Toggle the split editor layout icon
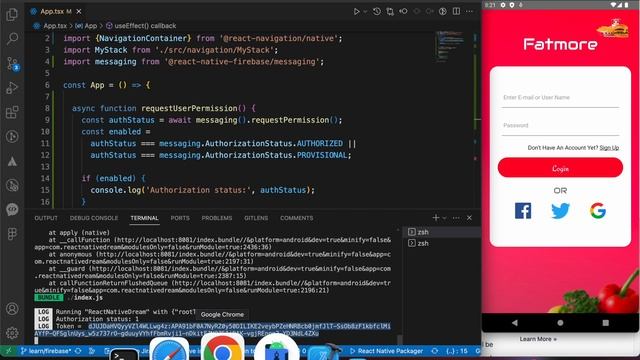Viewport: 640px width, 360px height. click(x=456, y=11)
